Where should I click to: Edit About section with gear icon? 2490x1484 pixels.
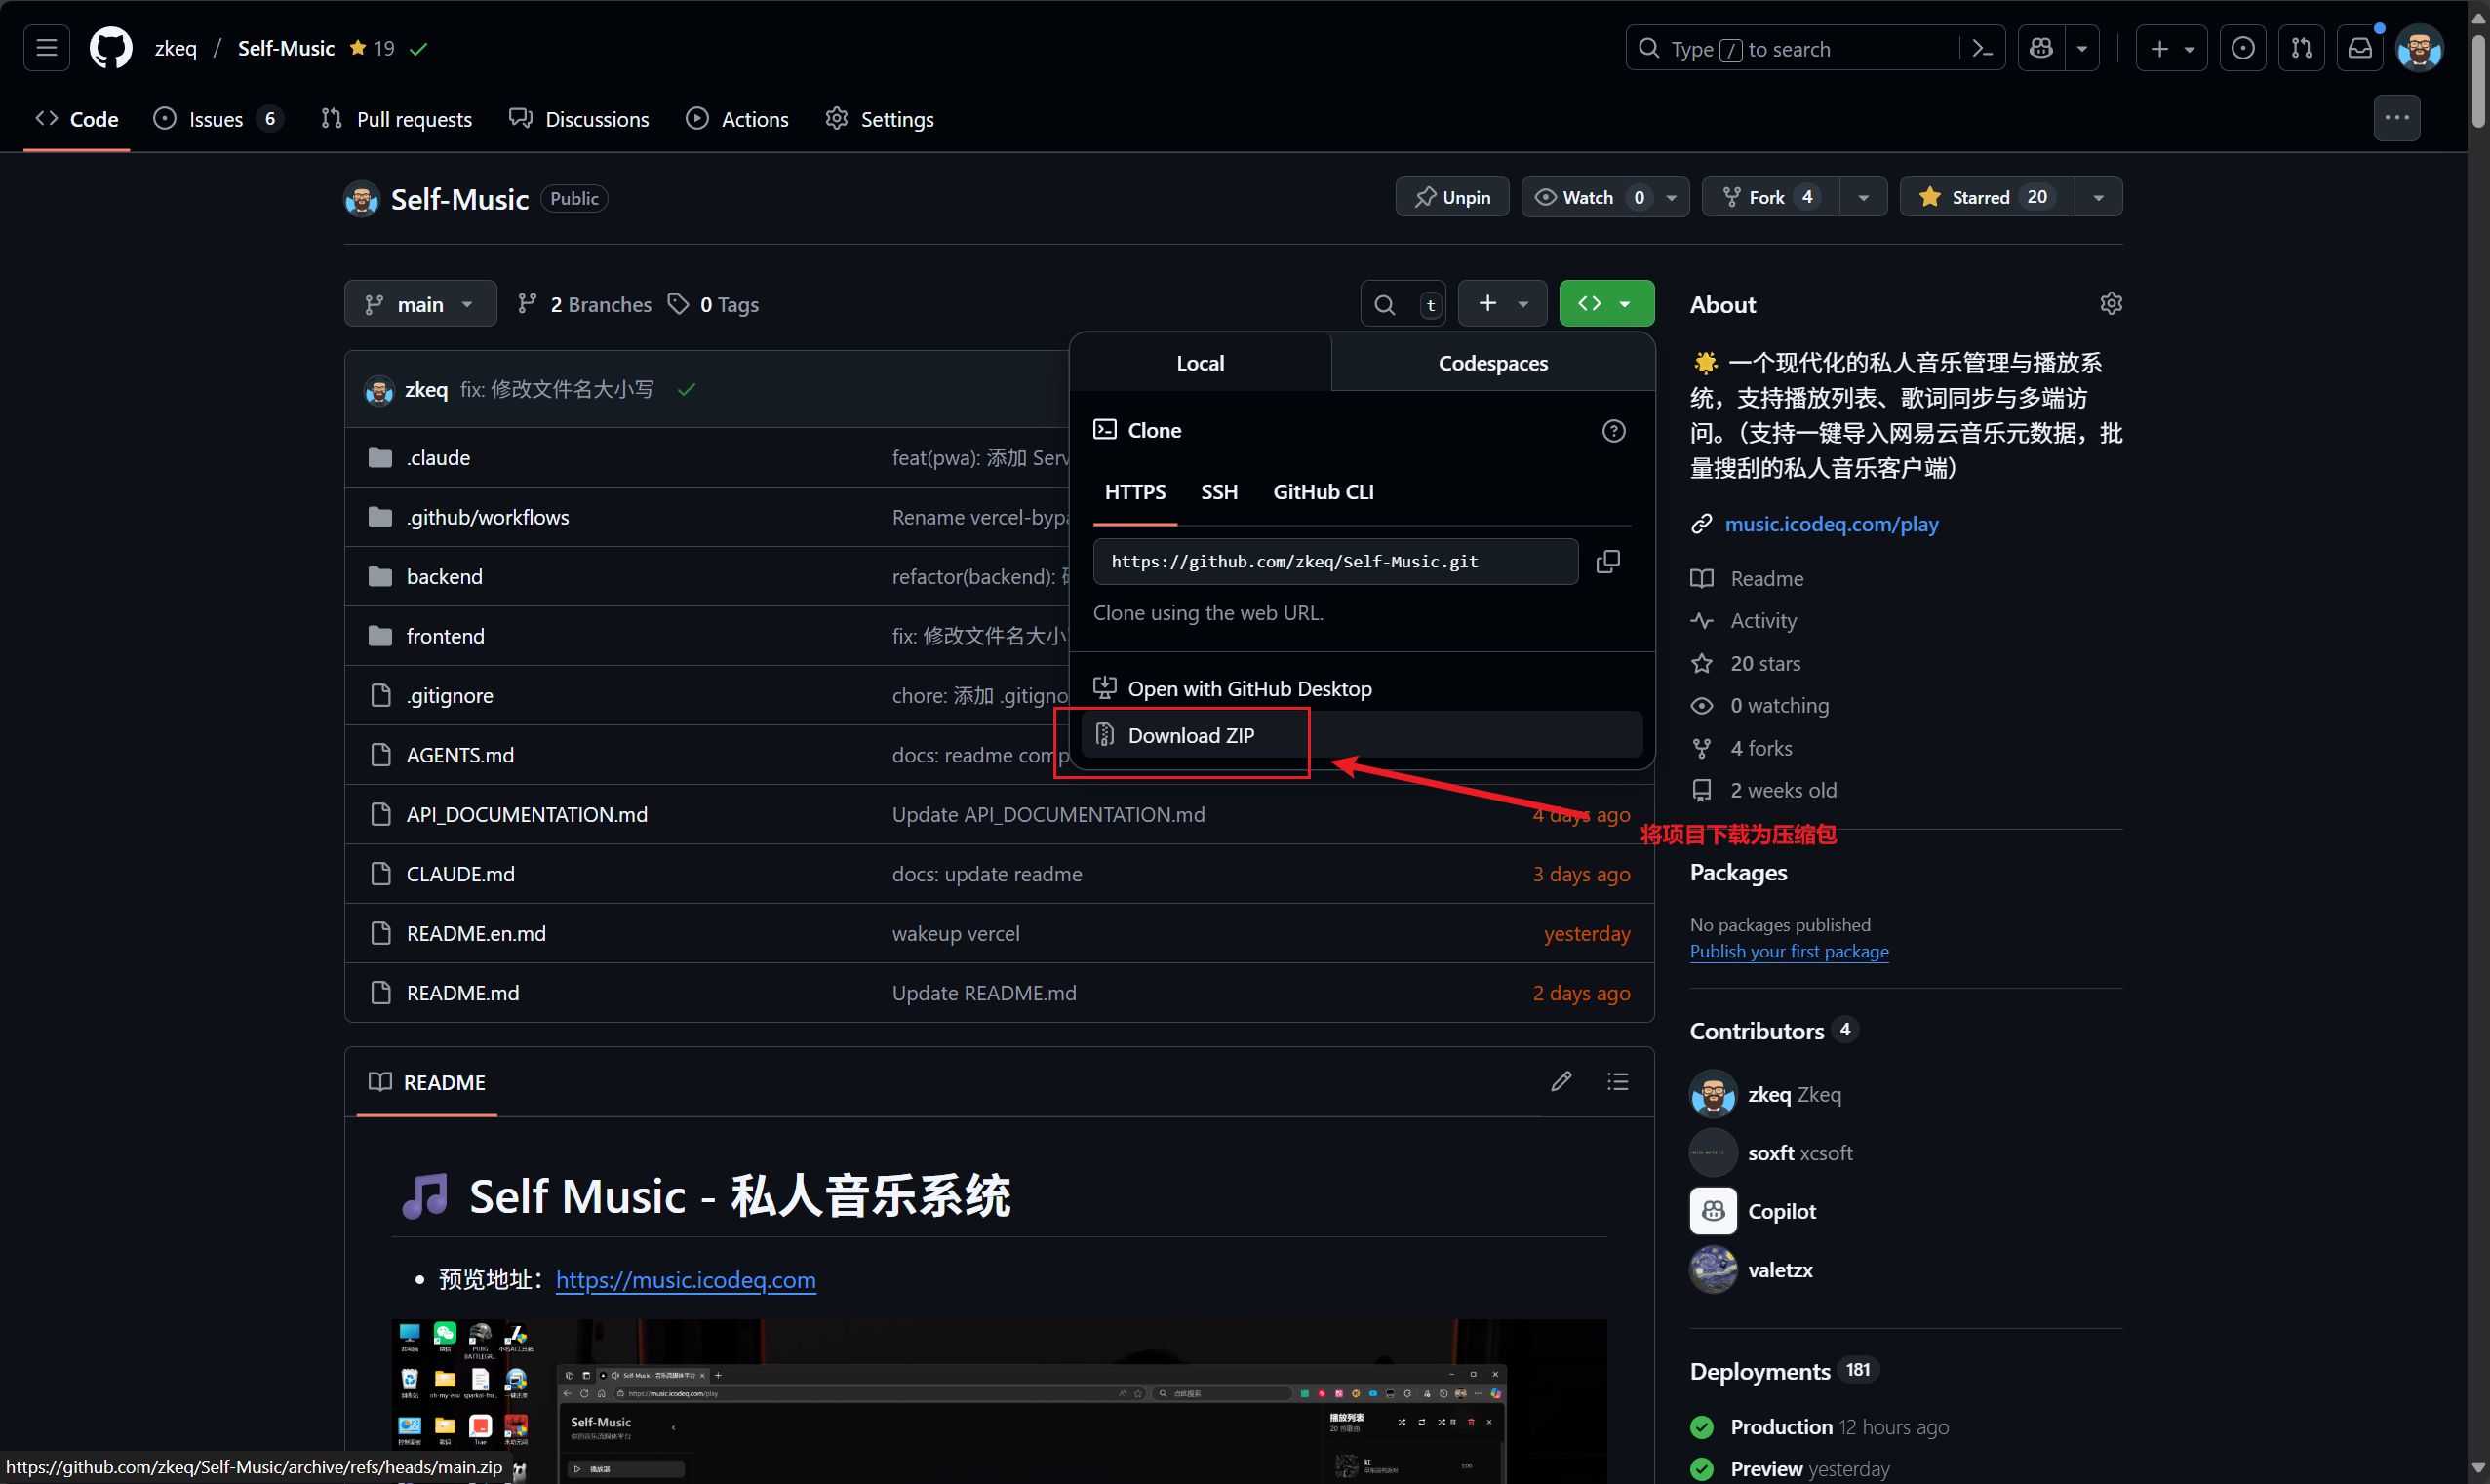(2111, 303)
